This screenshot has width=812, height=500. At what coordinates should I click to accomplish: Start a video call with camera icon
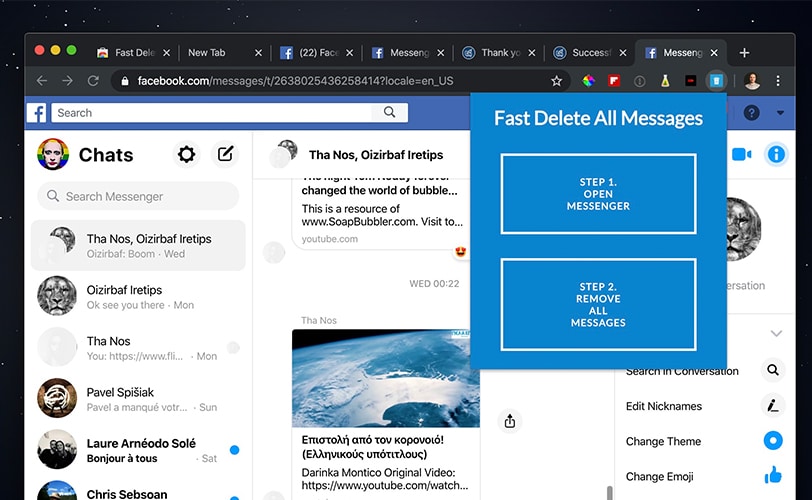[x=742, y=154]
